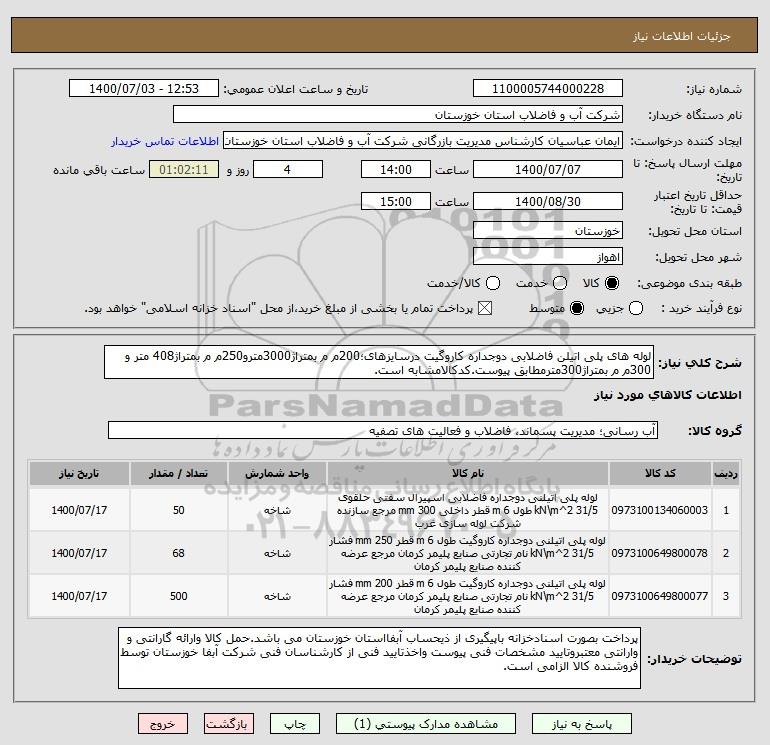
Task: Click the row 1 product name 300 mm pipe
Action: (x=468, y=510)
